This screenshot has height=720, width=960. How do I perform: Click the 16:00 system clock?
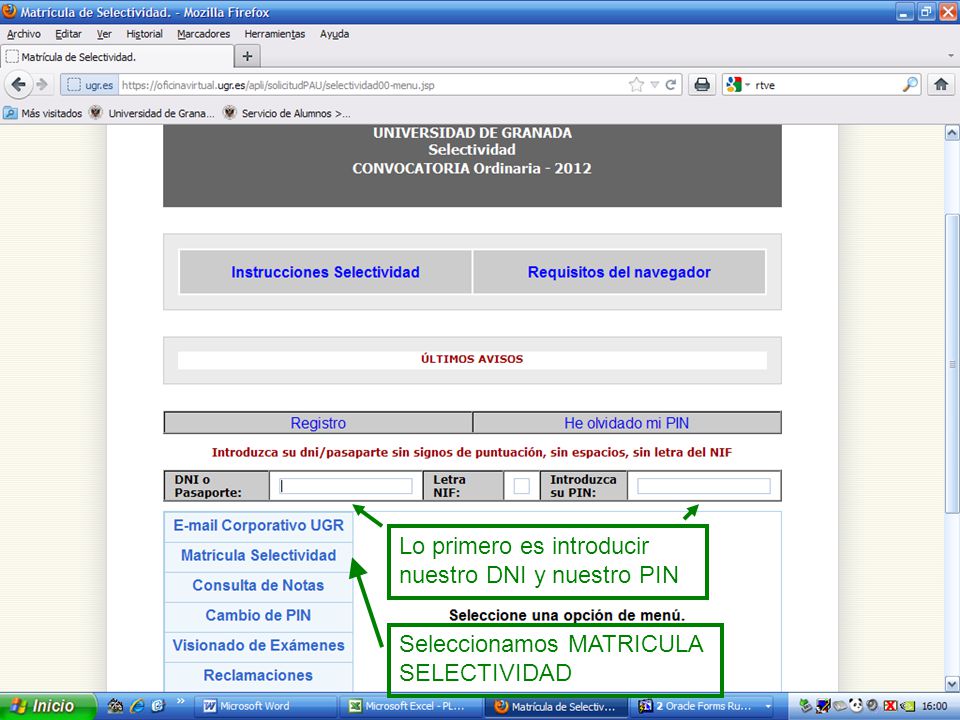click(x=934, y=707)
